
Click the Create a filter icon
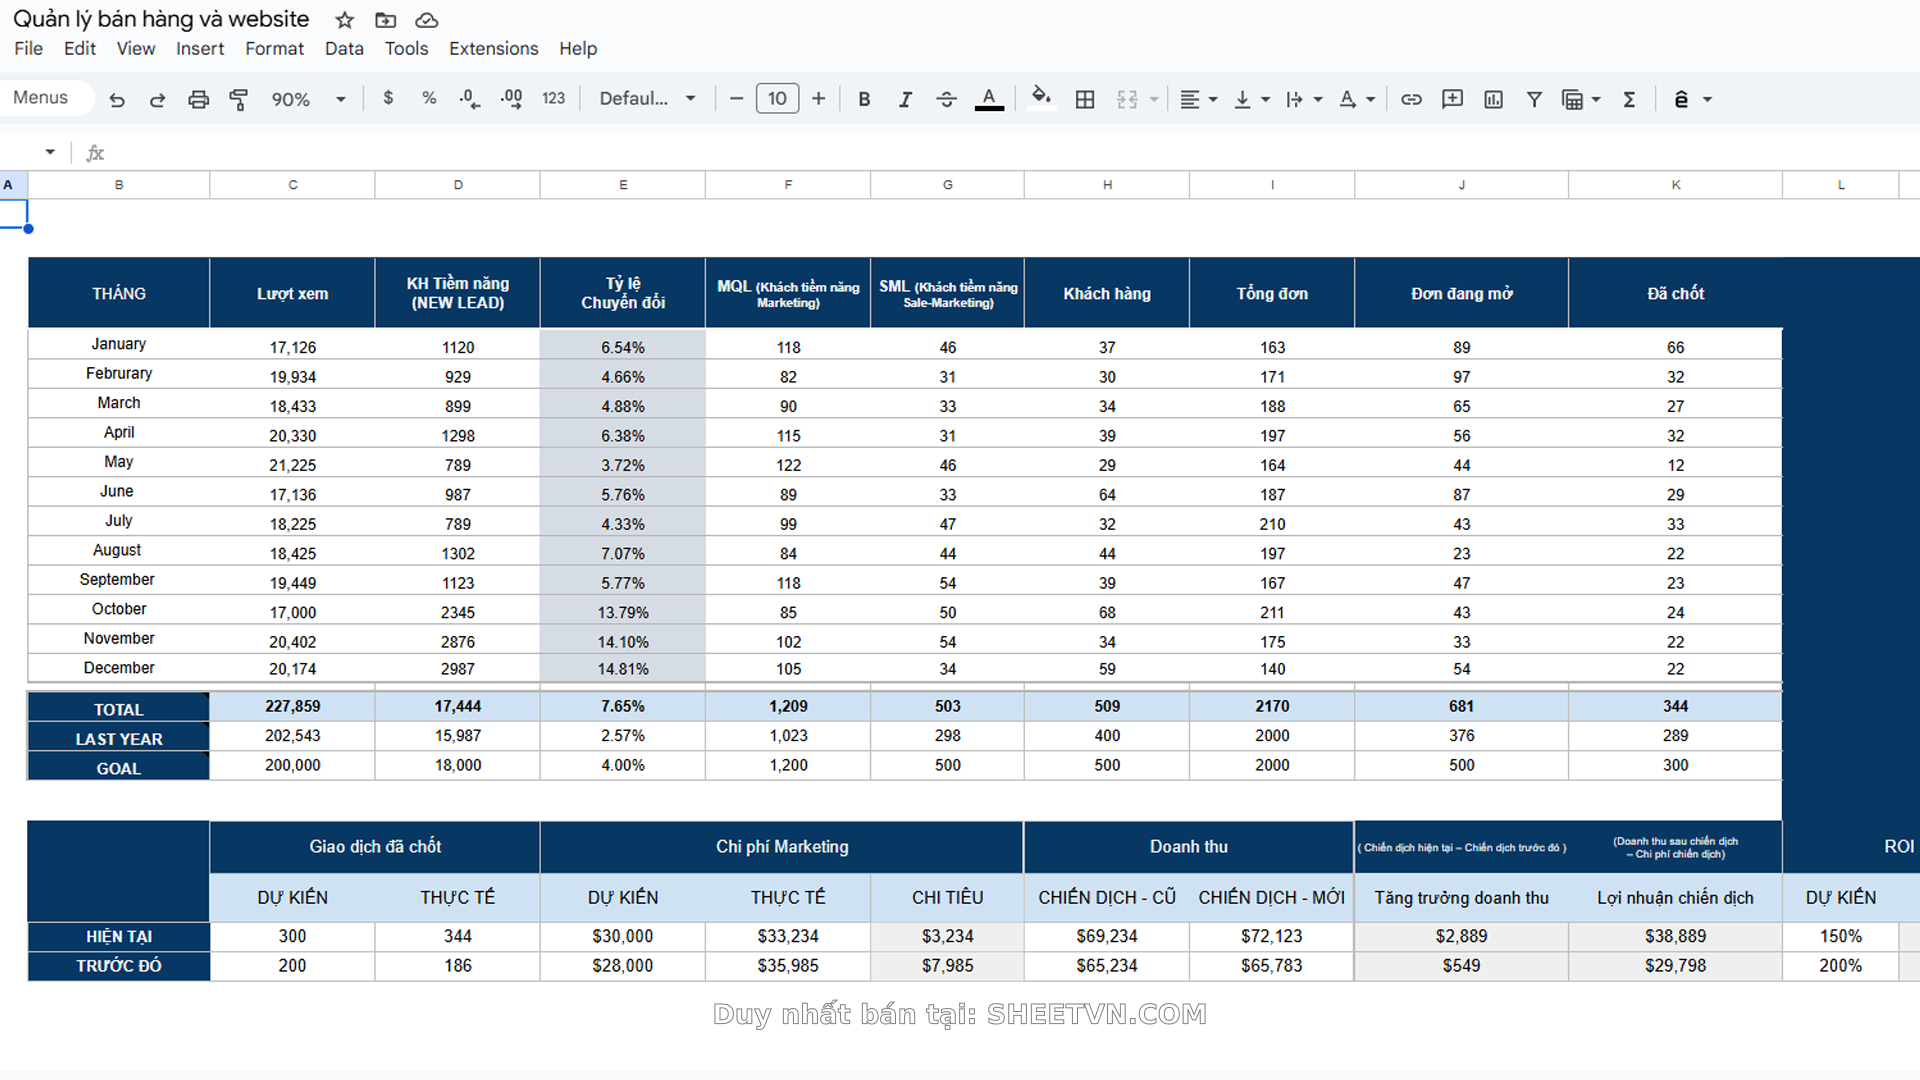coord(1534,99)
